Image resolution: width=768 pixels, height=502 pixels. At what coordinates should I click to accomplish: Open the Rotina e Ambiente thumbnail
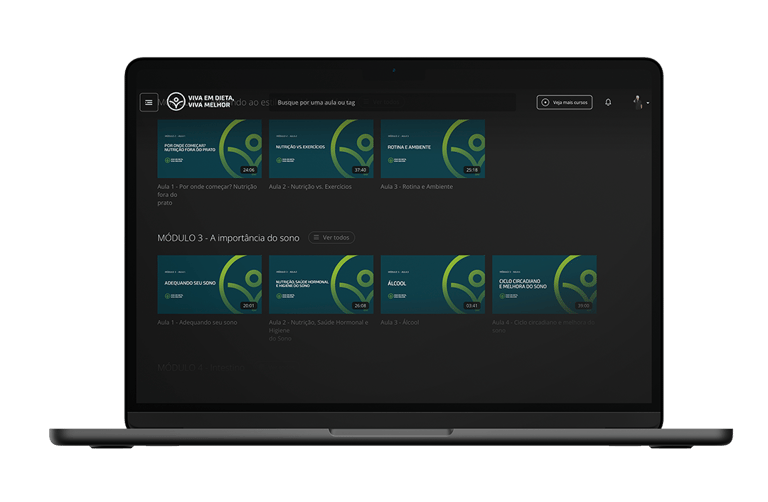(433, 149)
